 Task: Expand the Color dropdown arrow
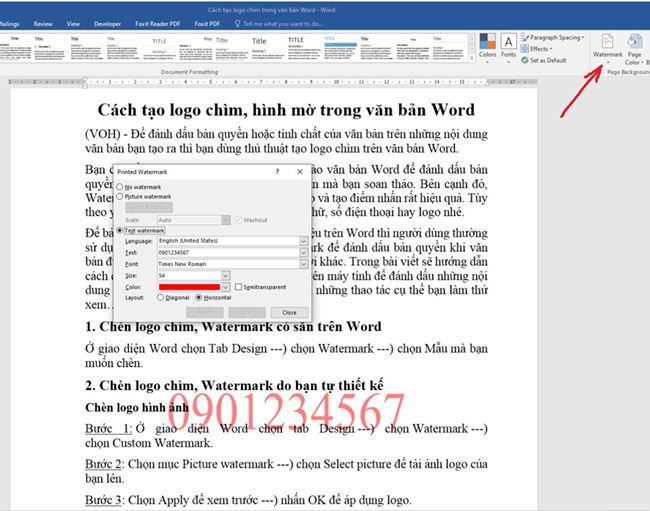[x=226, y=287]
